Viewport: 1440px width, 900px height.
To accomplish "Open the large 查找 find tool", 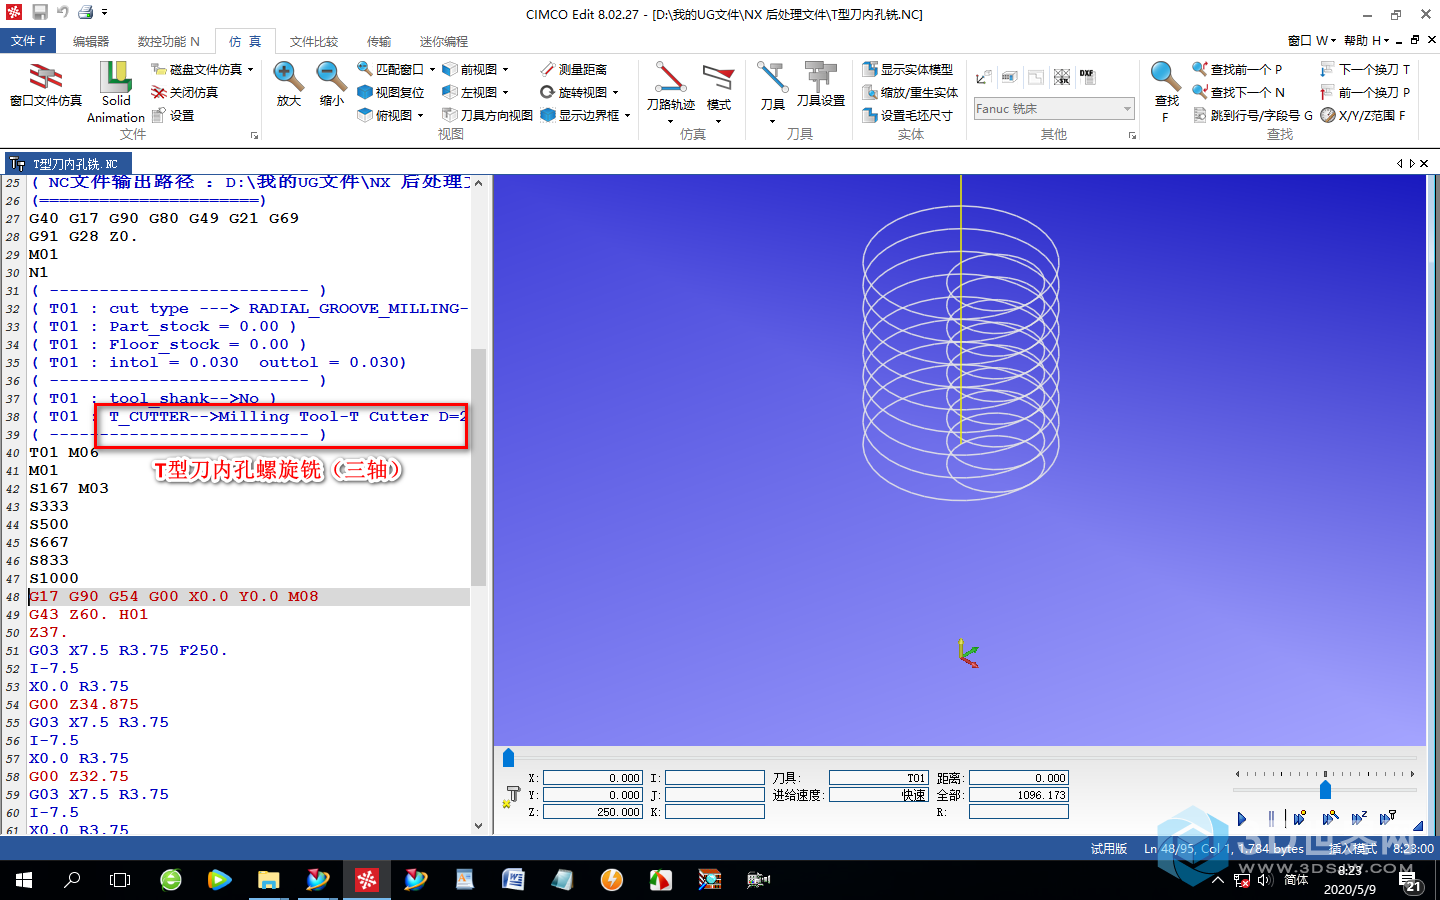I will (1166, 90).
